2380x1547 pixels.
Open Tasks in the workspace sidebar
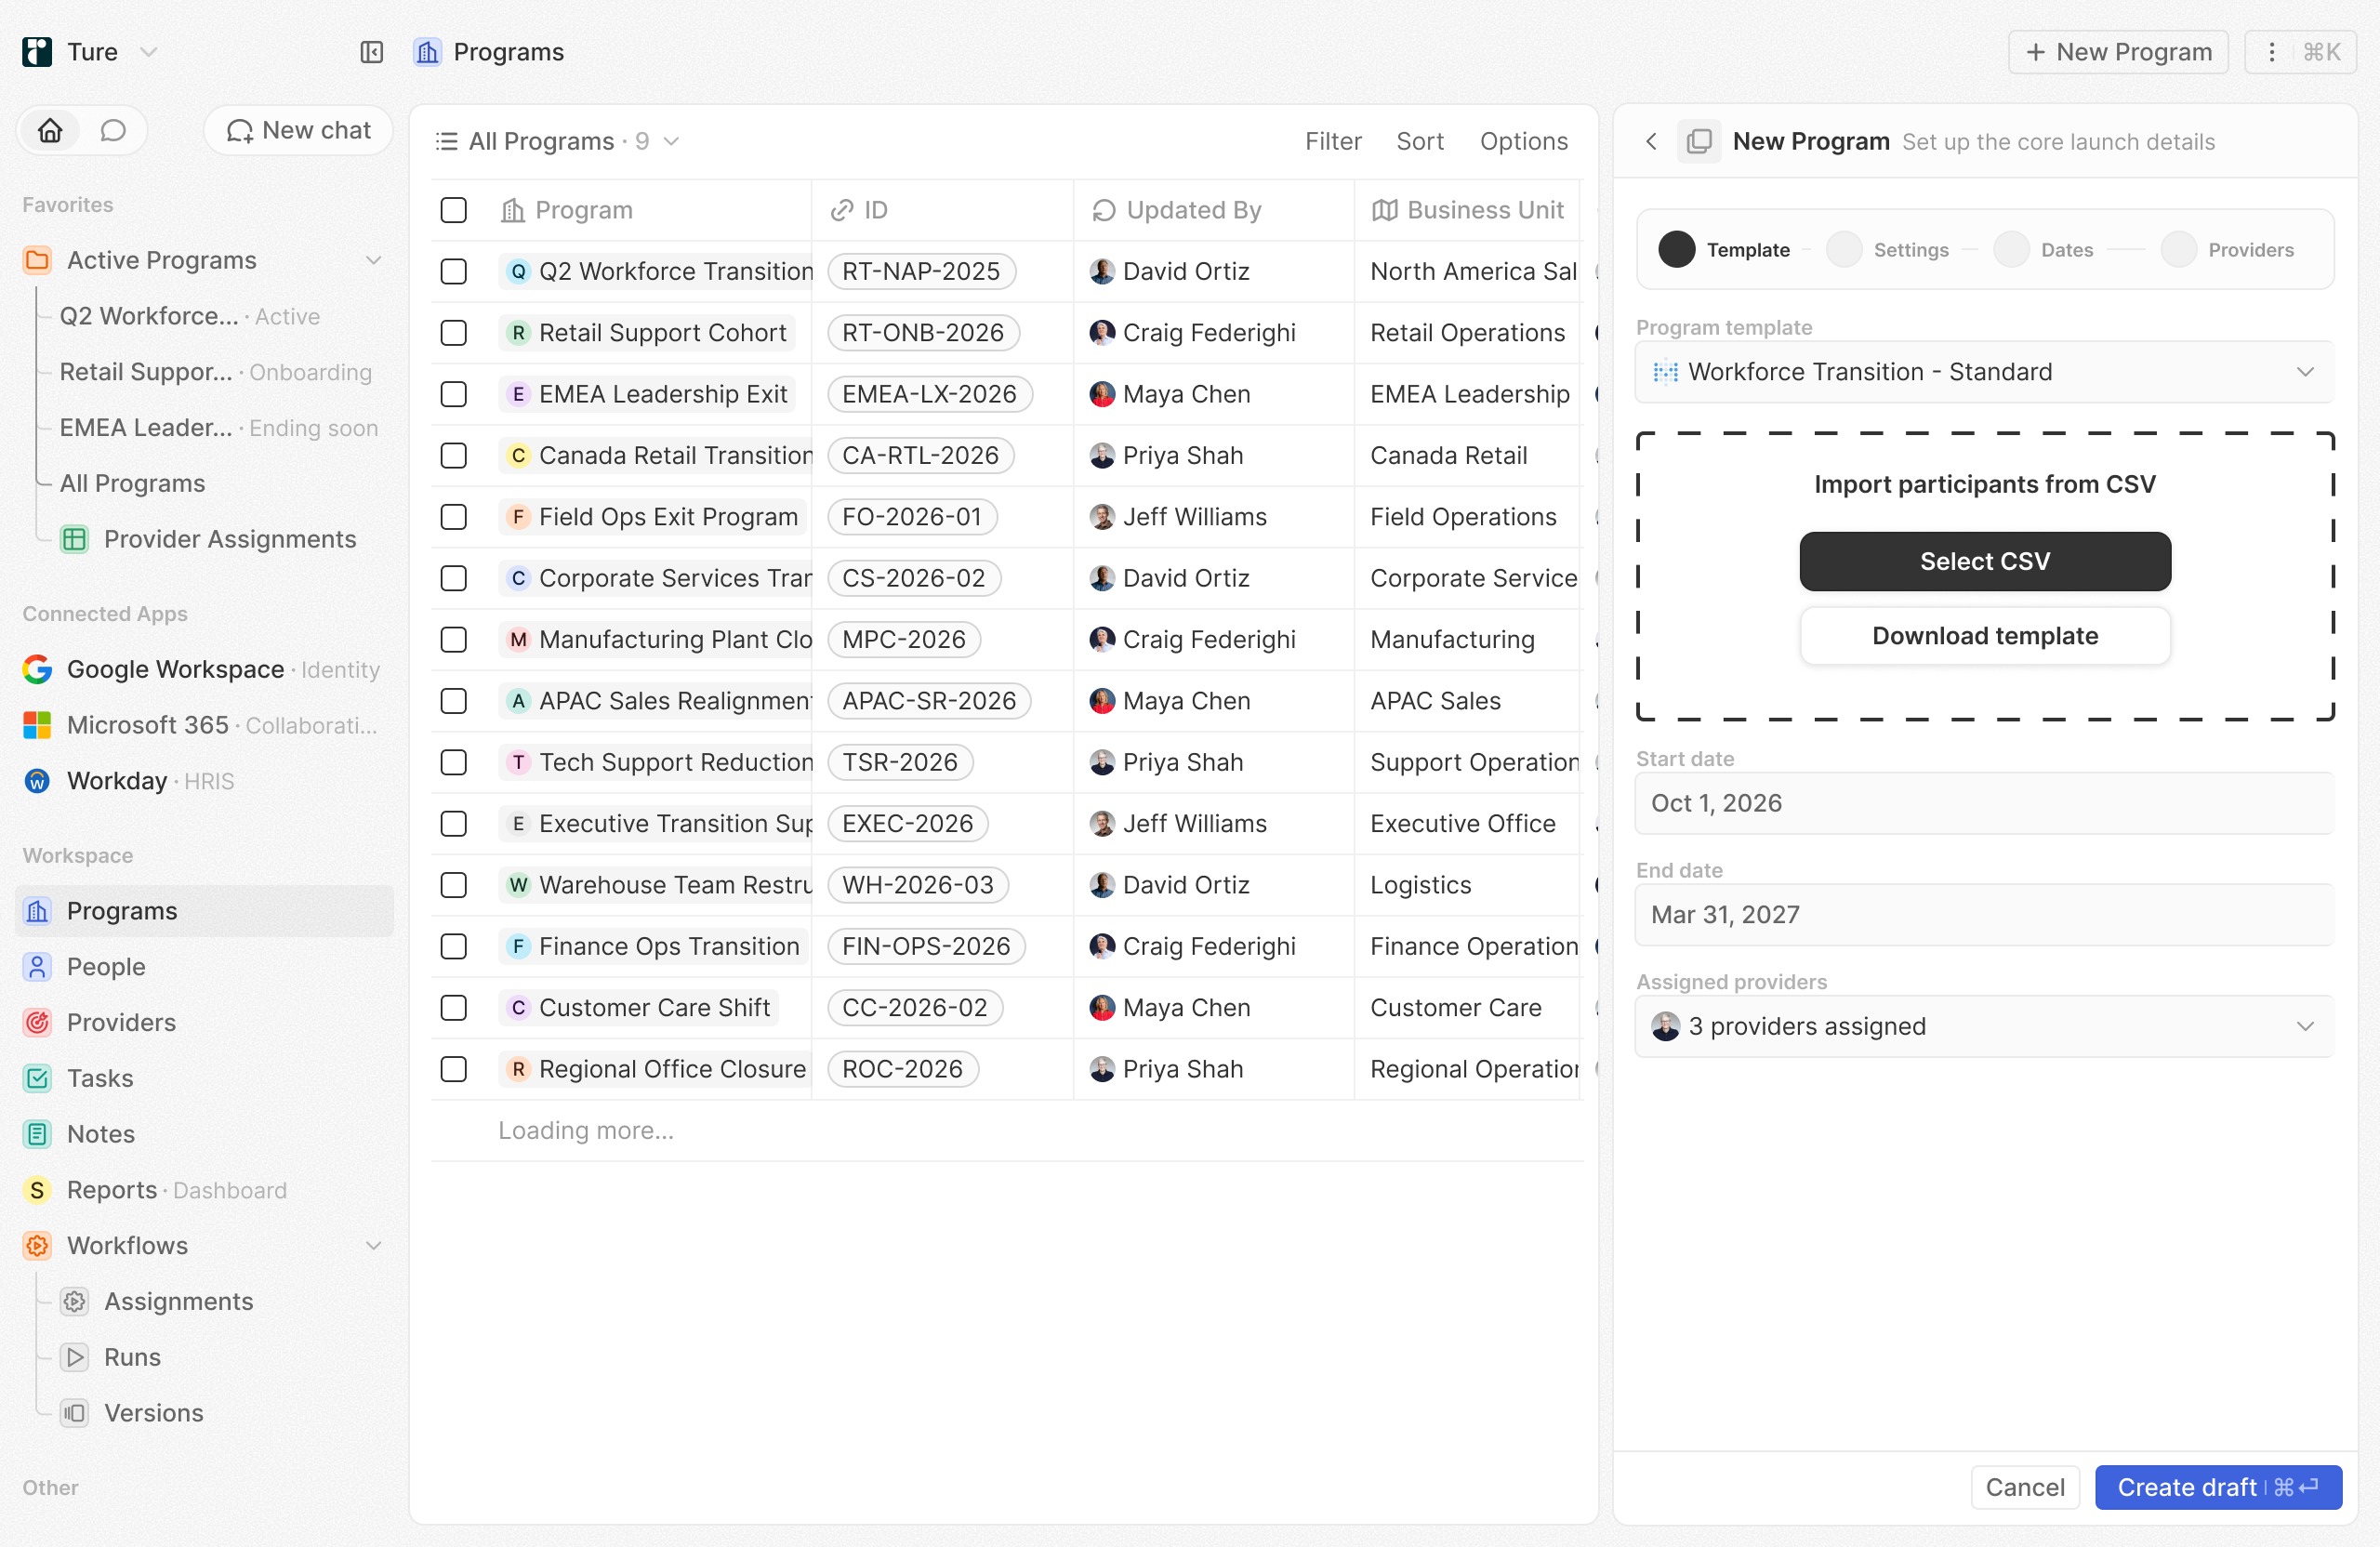[x=204, y=1078]
